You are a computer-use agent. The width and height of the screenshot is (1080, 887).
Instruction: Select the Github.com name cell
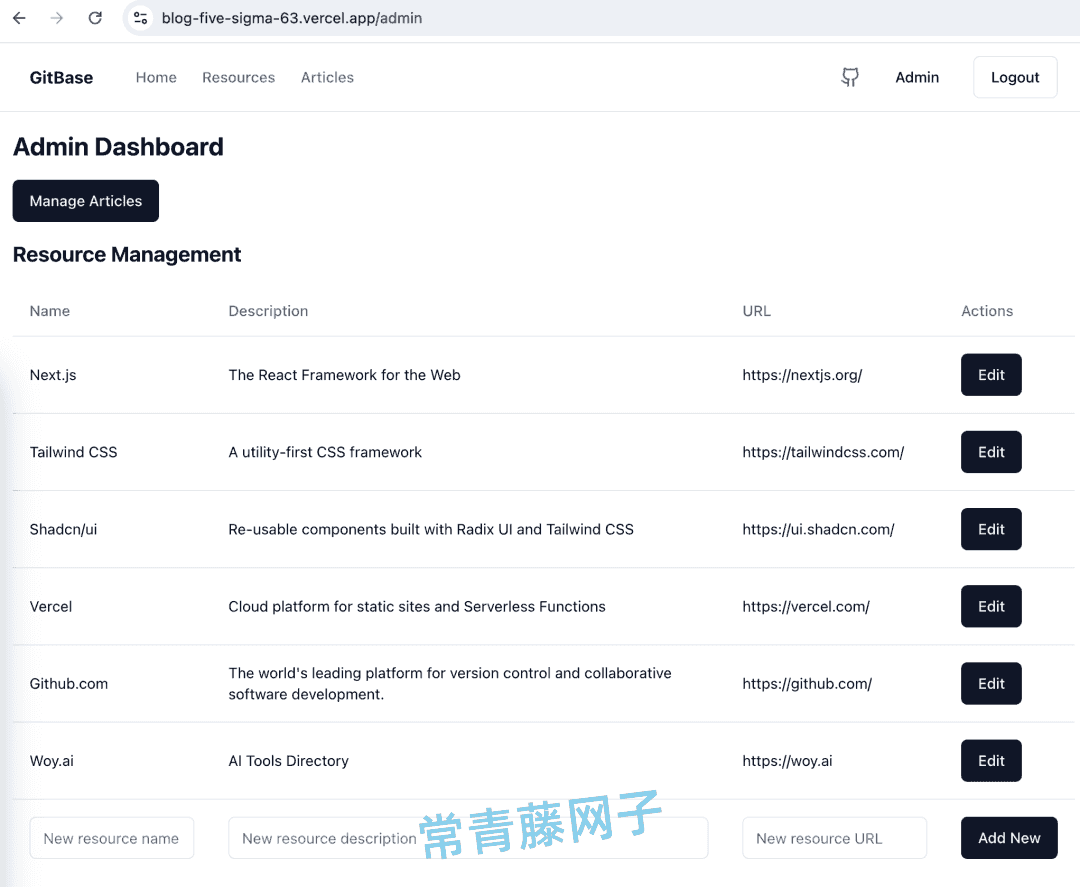[69, 683]
